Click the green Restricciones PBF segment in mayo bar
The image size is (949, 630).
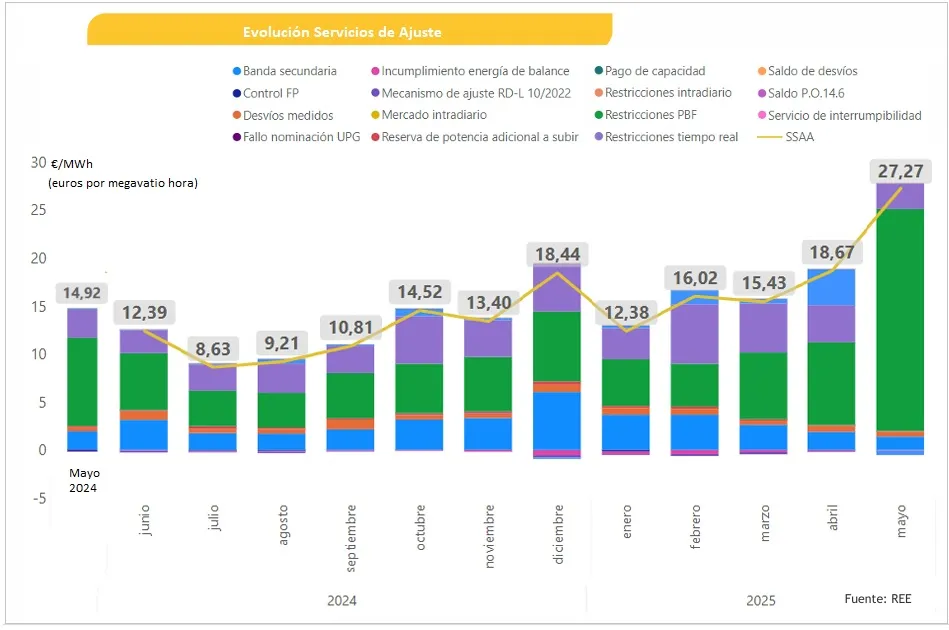(x=901, y=320)
